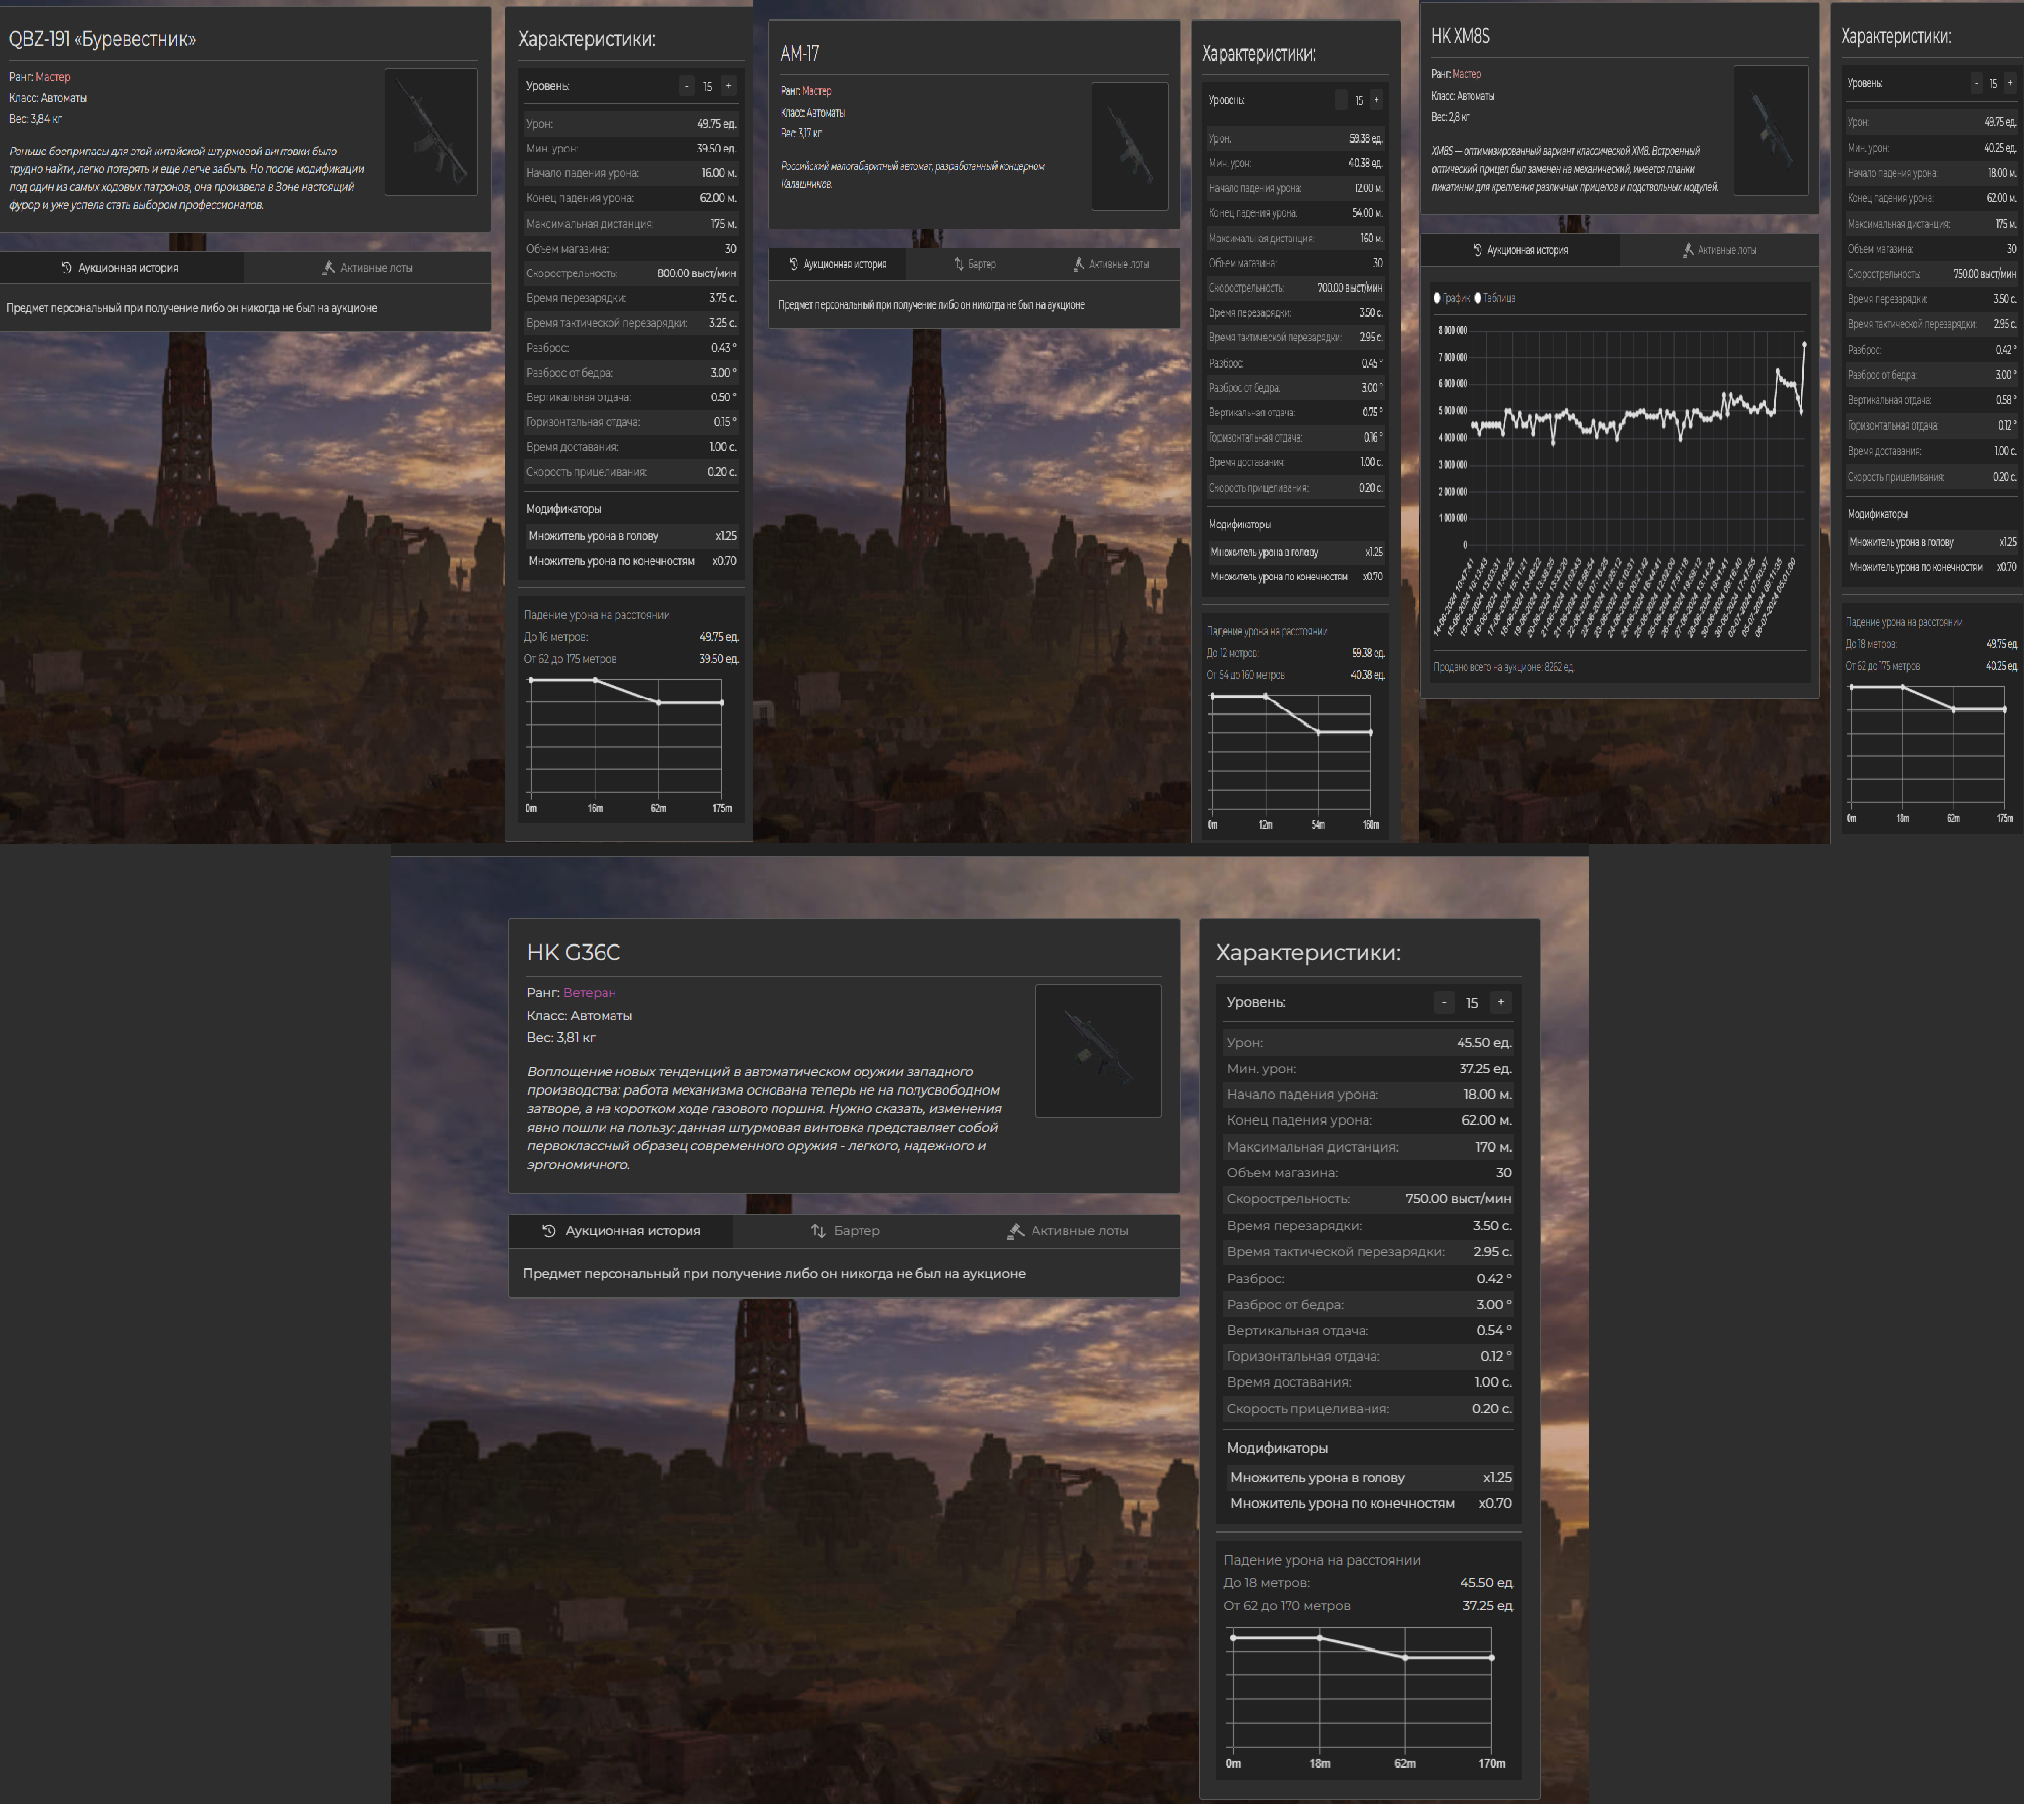The height and width of the screenshot is (1804, 2024).
Task: Click the '8 000 000' axis label on XM8S chart
Action: (1452, 331)
